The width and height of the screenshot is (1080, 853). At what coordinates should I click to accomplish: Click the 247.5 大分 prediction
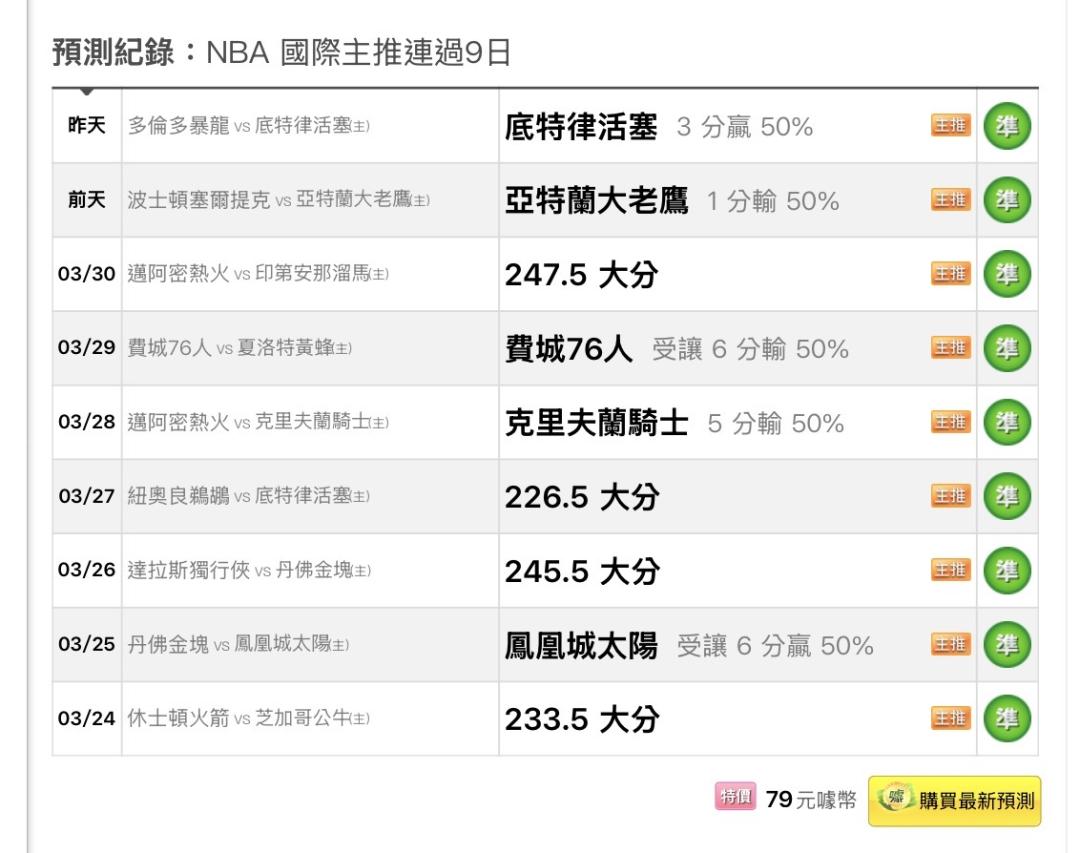(x=581, y=275)
